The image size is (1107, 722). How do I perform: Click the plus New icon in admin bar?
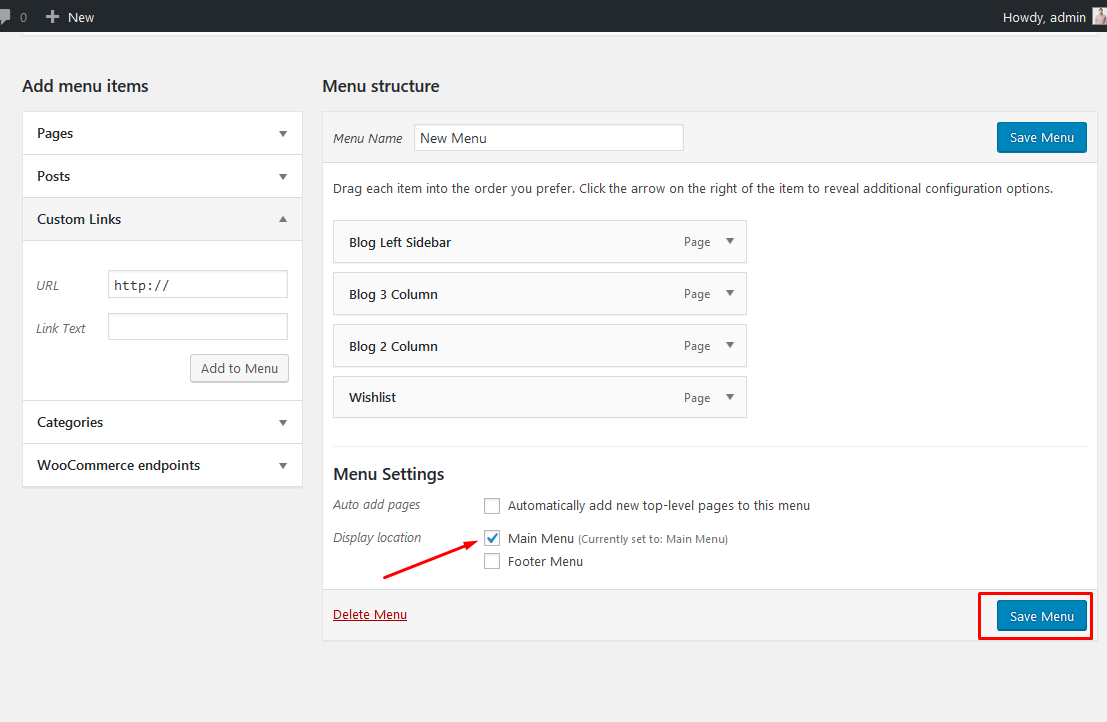coord(53,17)
